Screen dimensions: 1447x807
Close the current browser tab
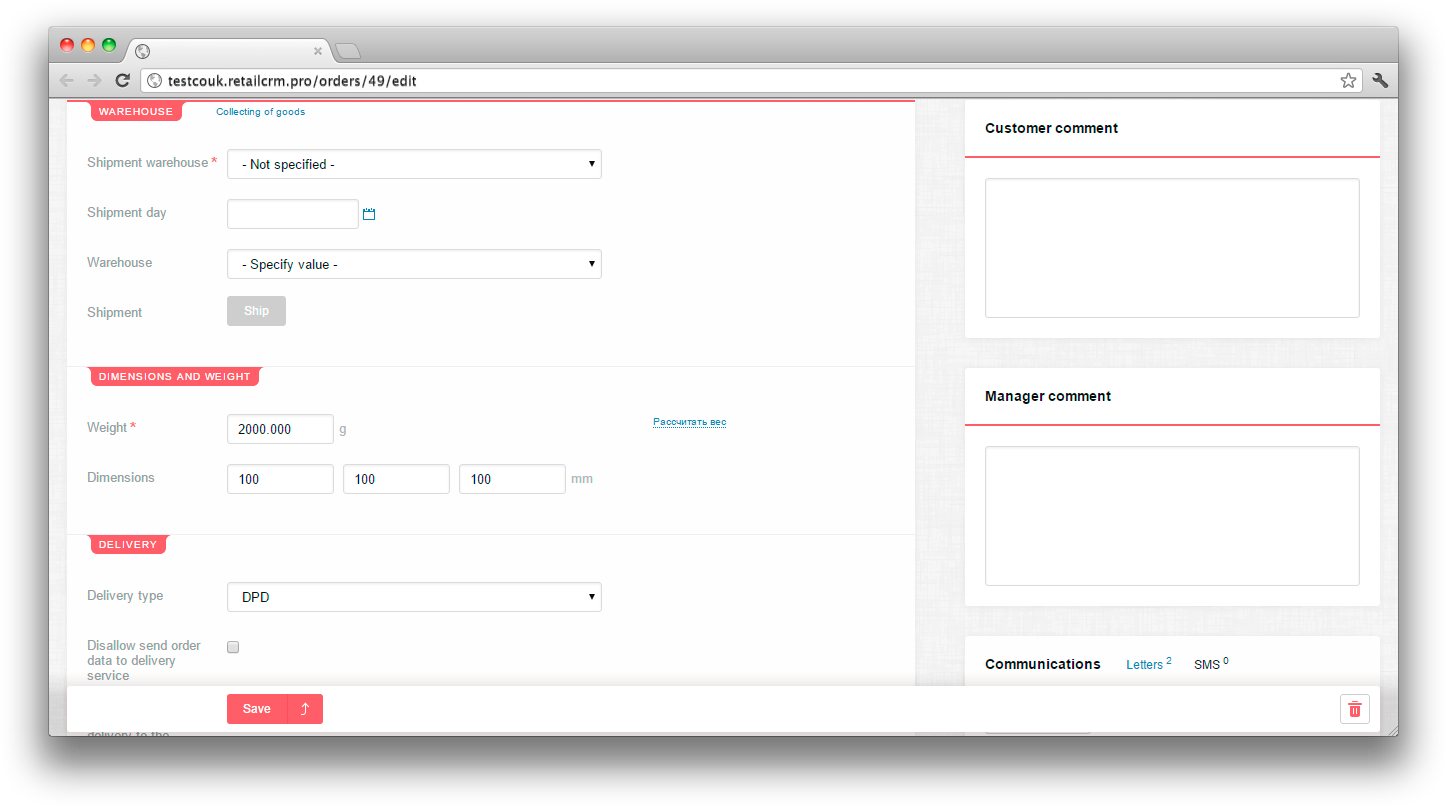[318, 50]
